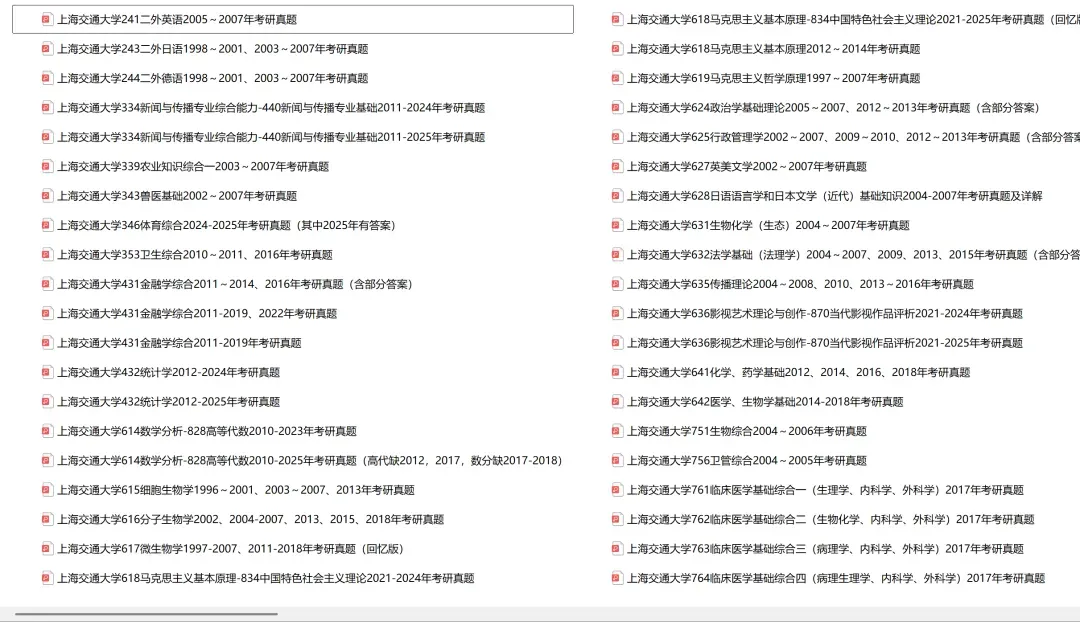1080x622 pixels.
Task: Open the 642医学、生物学基础 link
Action: pyautogui.click(x=766, y=401)
